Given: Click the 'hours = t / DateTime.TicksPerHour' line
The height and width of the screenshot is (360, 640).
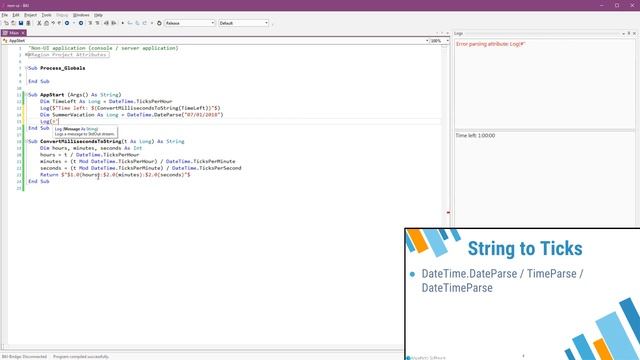Looking at the screenshot, I should click(90, 155).
